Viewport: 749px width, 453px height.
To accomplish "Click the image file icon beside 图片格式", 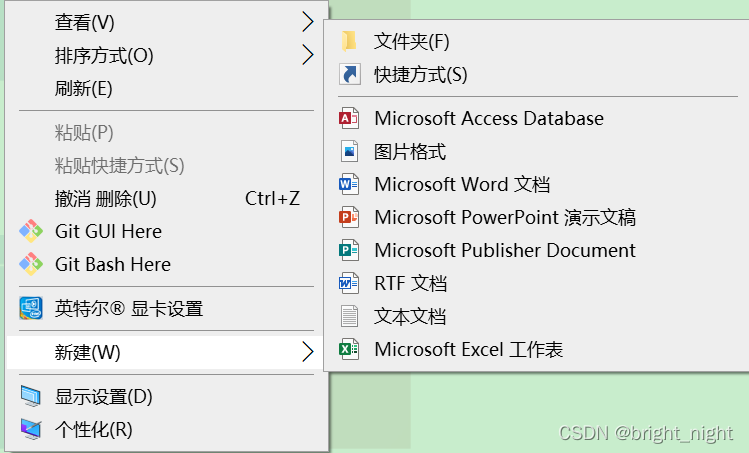I will pyautogui.click(x=349, y=151).
